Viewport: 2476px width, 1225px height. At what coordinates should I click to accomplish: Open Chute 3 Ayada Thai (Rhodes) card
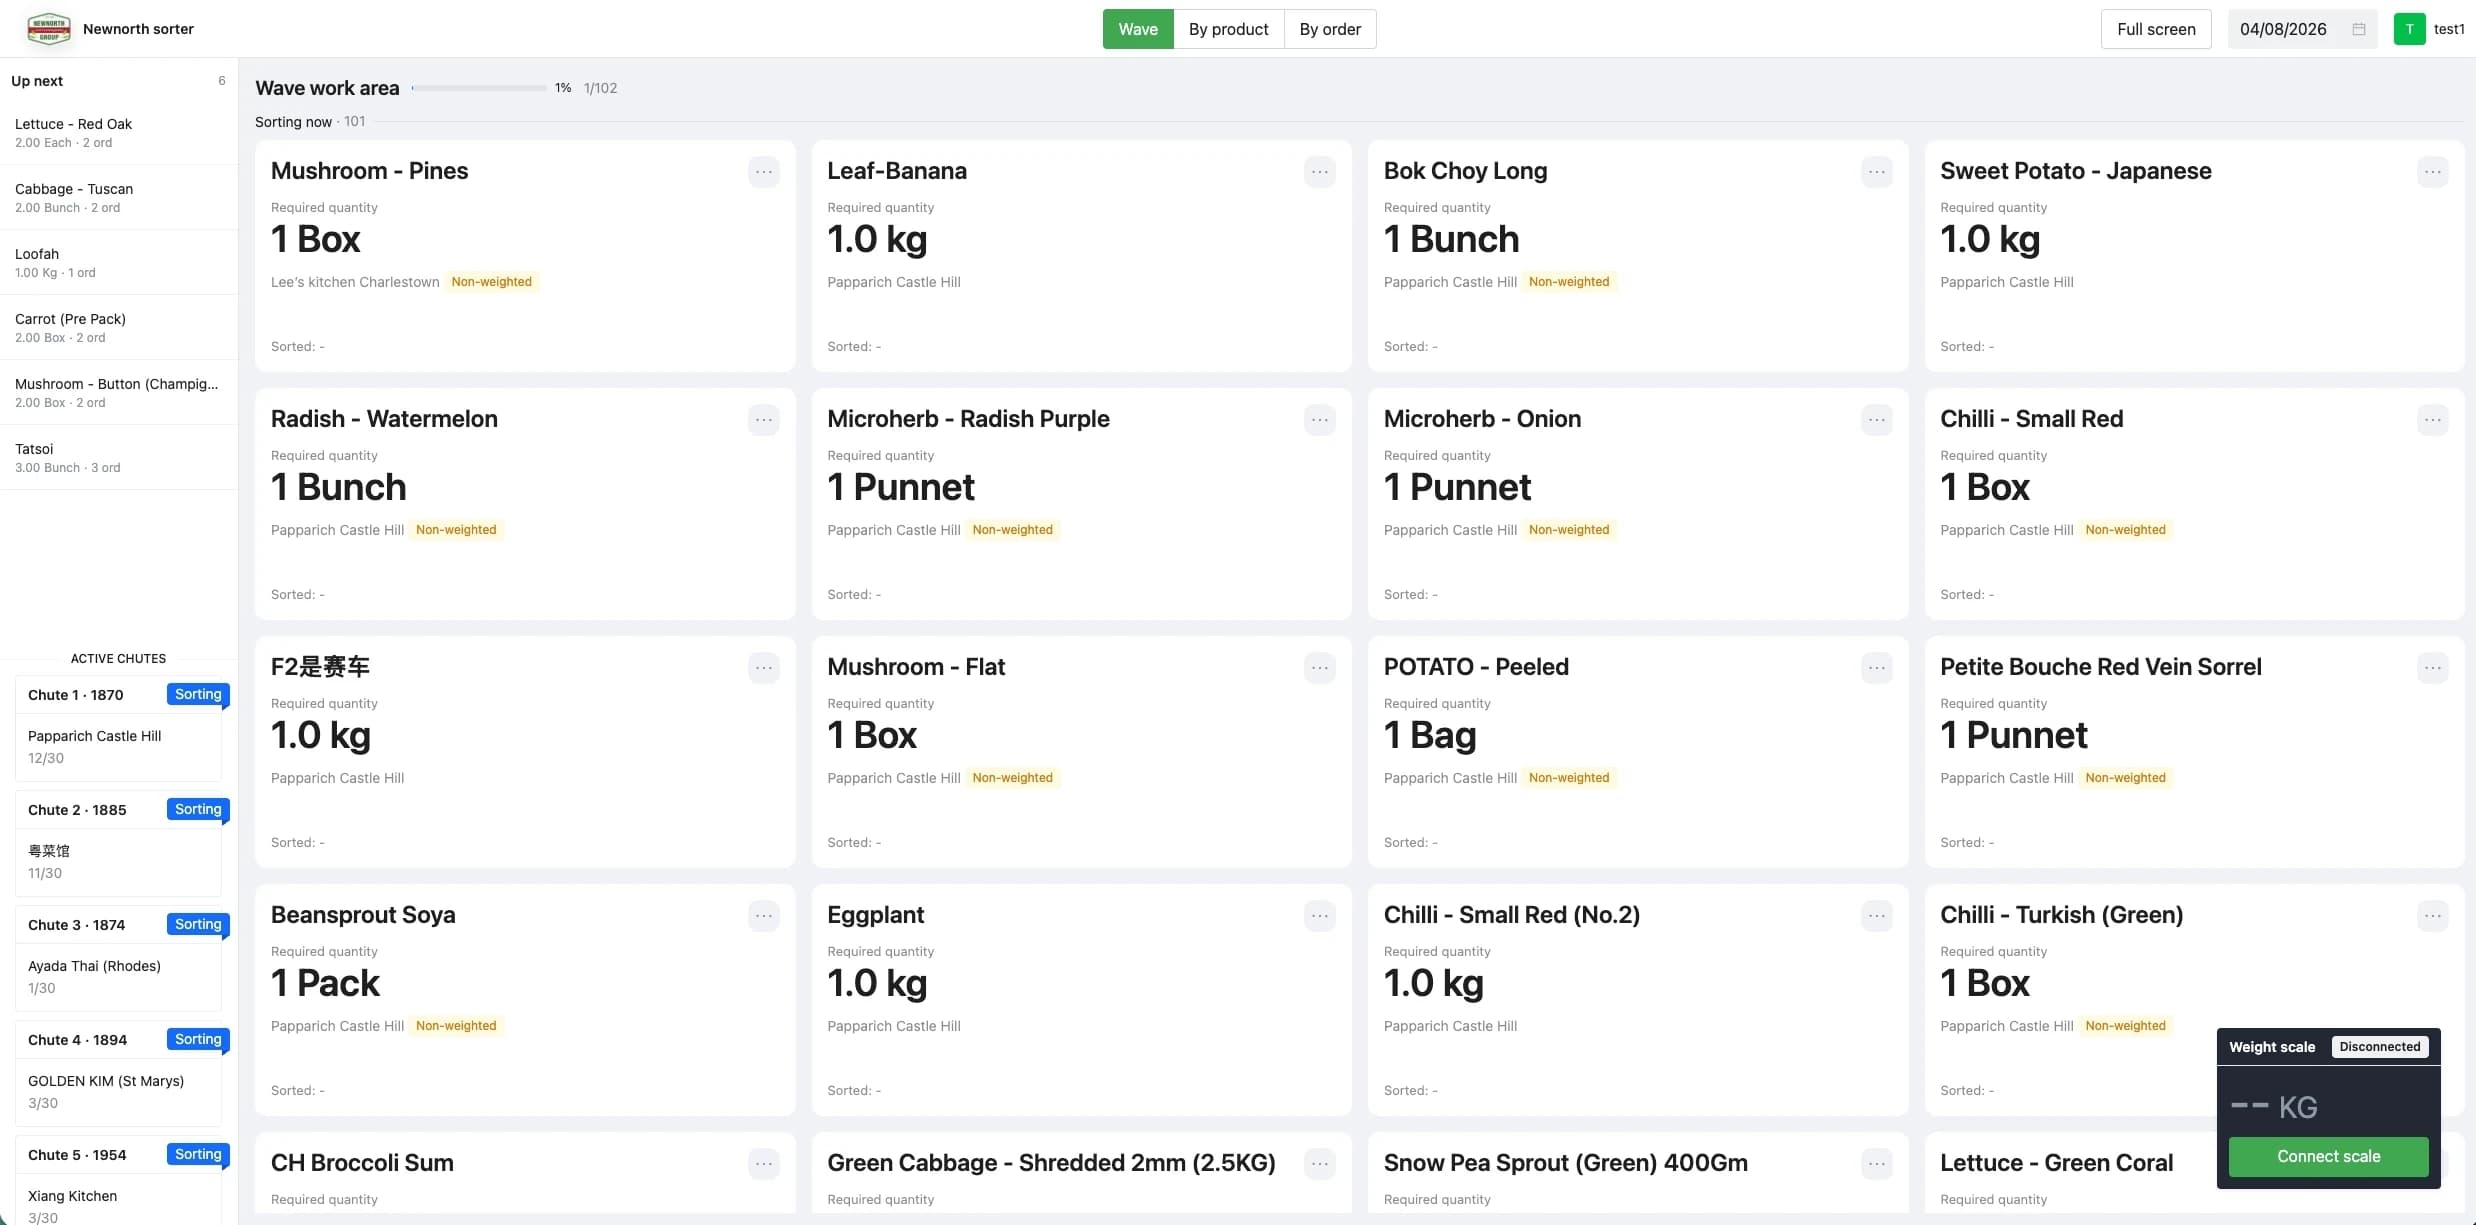tap(118, 959)
